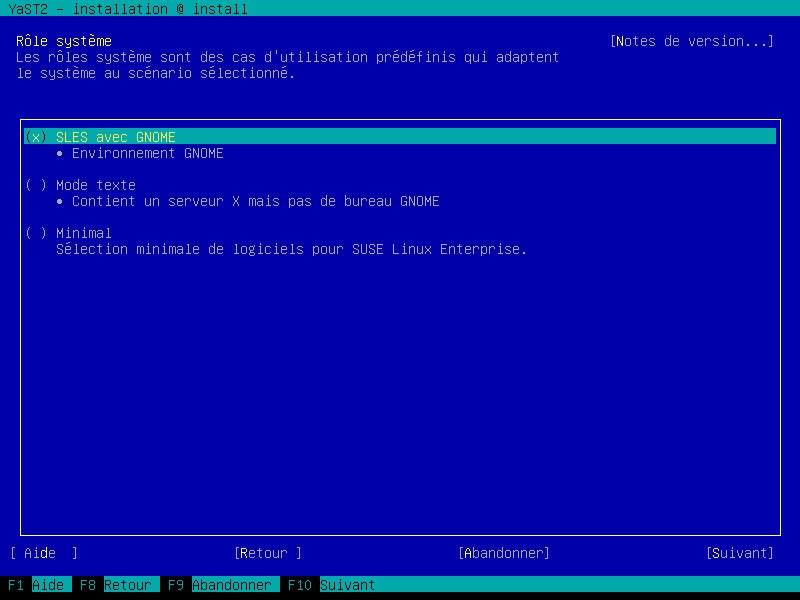Screen dimensions: 800x600
Task: Go back using the [Retour] button
Action: pyautogui.click(x=267, y=553)
